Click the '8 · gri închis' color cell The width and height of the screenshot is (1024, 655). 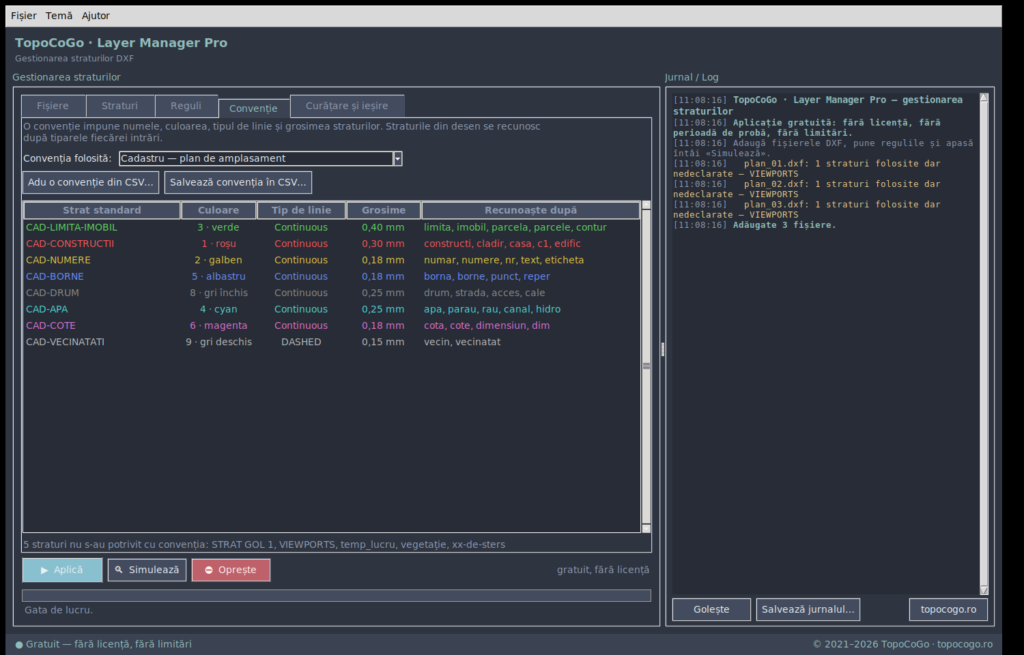click(218, 293)
